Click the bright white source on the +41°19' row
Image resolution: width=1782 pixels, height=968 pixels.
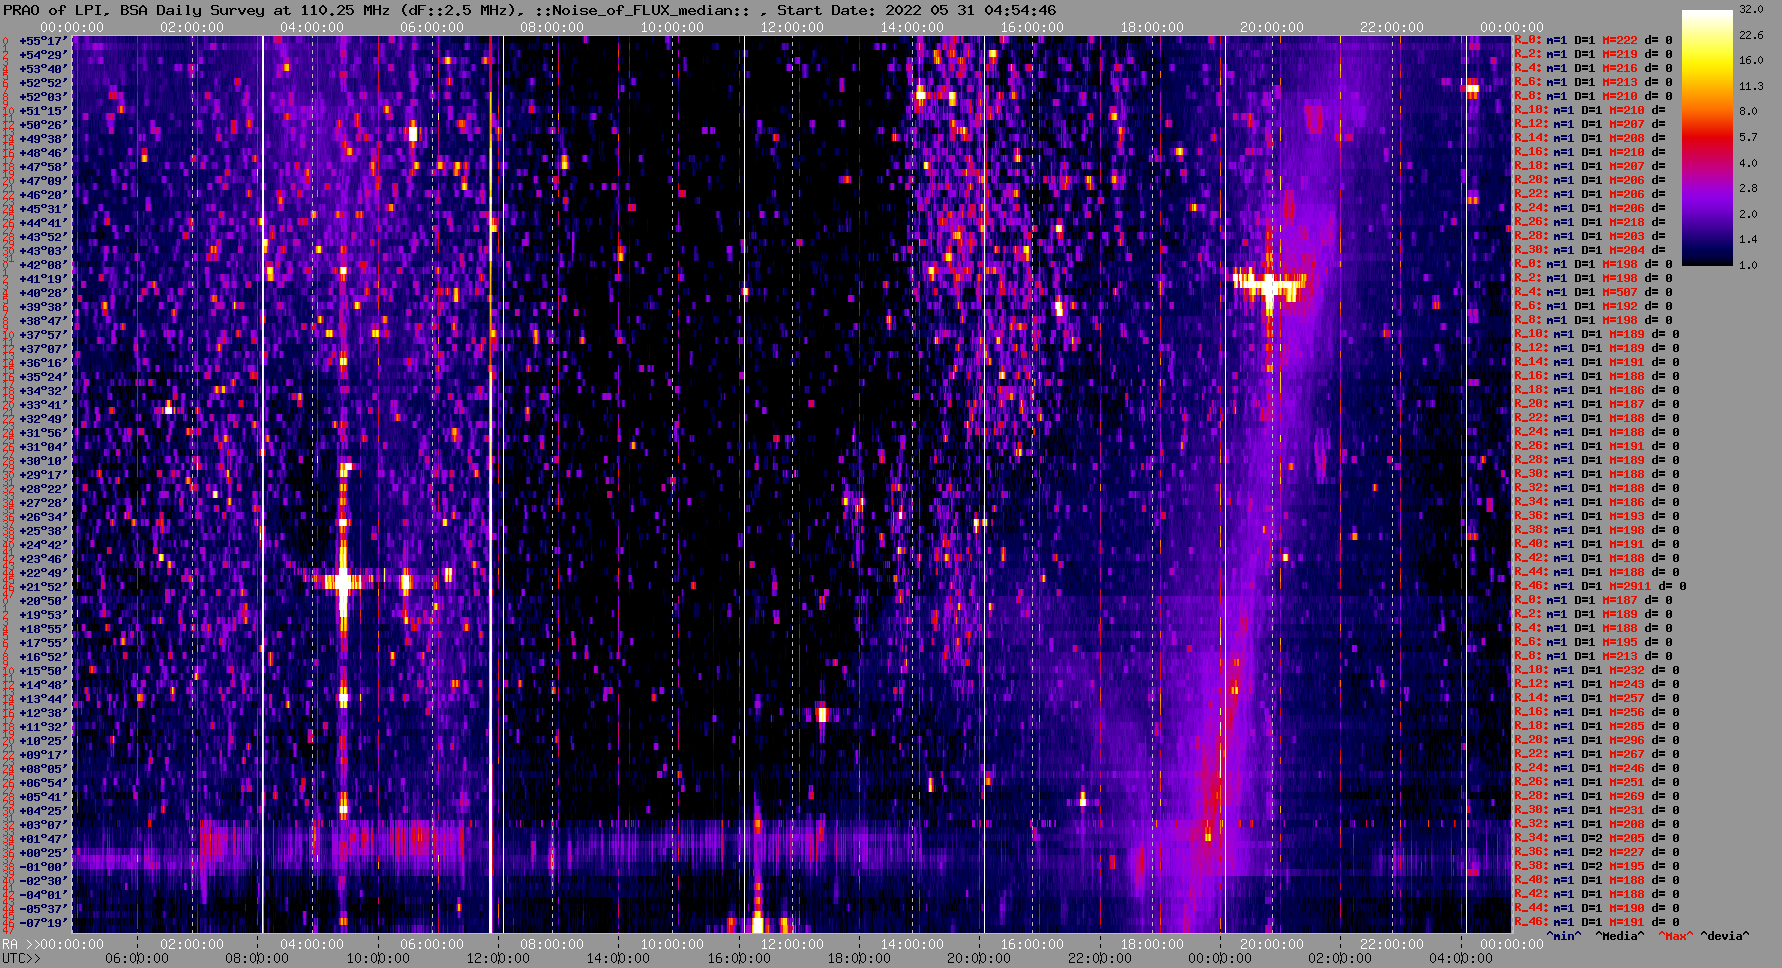(x=1270, y=284)
